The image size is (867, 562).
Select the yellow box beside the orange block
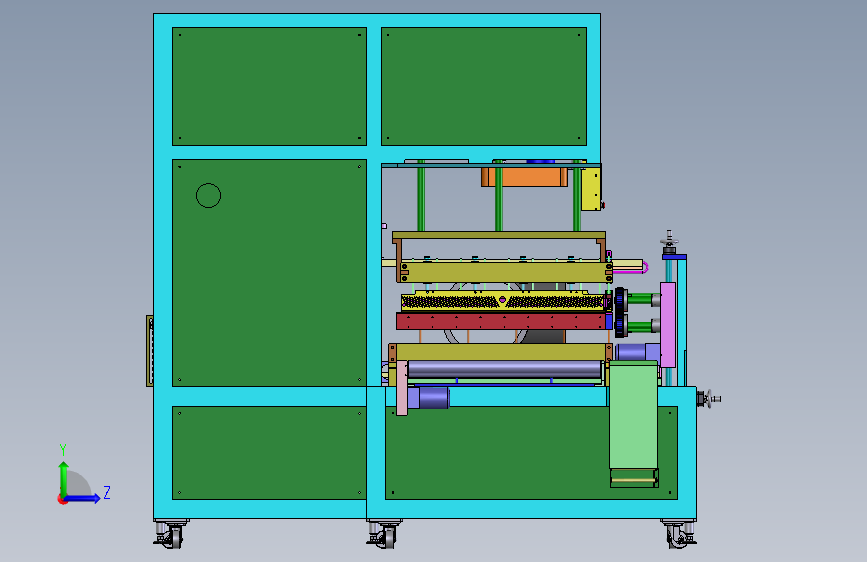pos(591,189)
